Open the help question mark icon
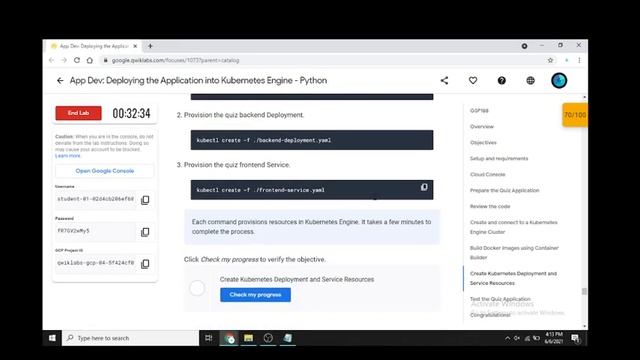The height and width of the screenshot is (360, 640). 502,81
